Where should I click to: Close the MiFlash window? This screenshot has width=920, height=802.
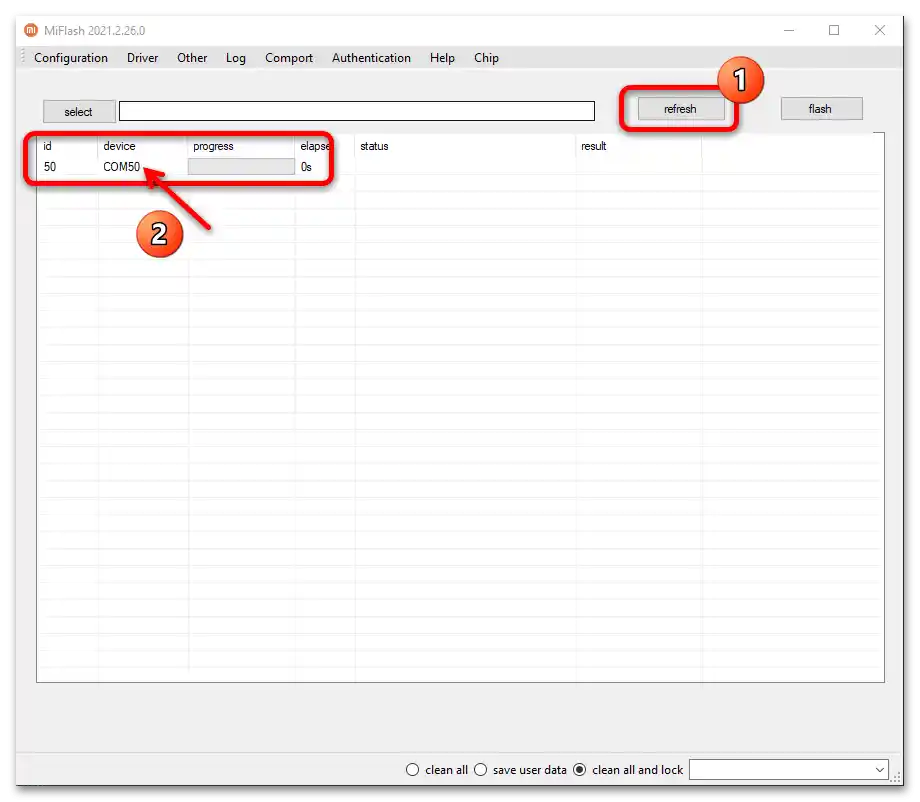(x=880, y=31)
